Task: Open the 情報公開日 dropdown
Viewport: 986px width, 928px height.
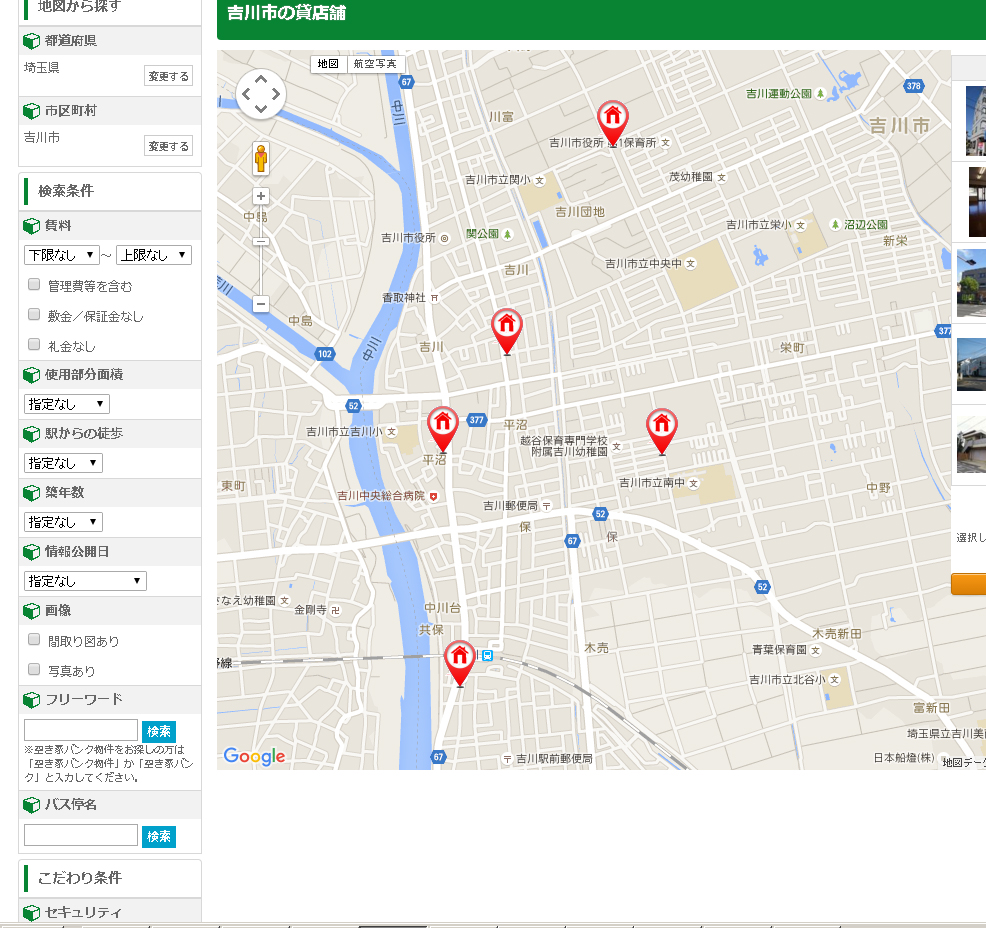Action: tap(85, 581)
